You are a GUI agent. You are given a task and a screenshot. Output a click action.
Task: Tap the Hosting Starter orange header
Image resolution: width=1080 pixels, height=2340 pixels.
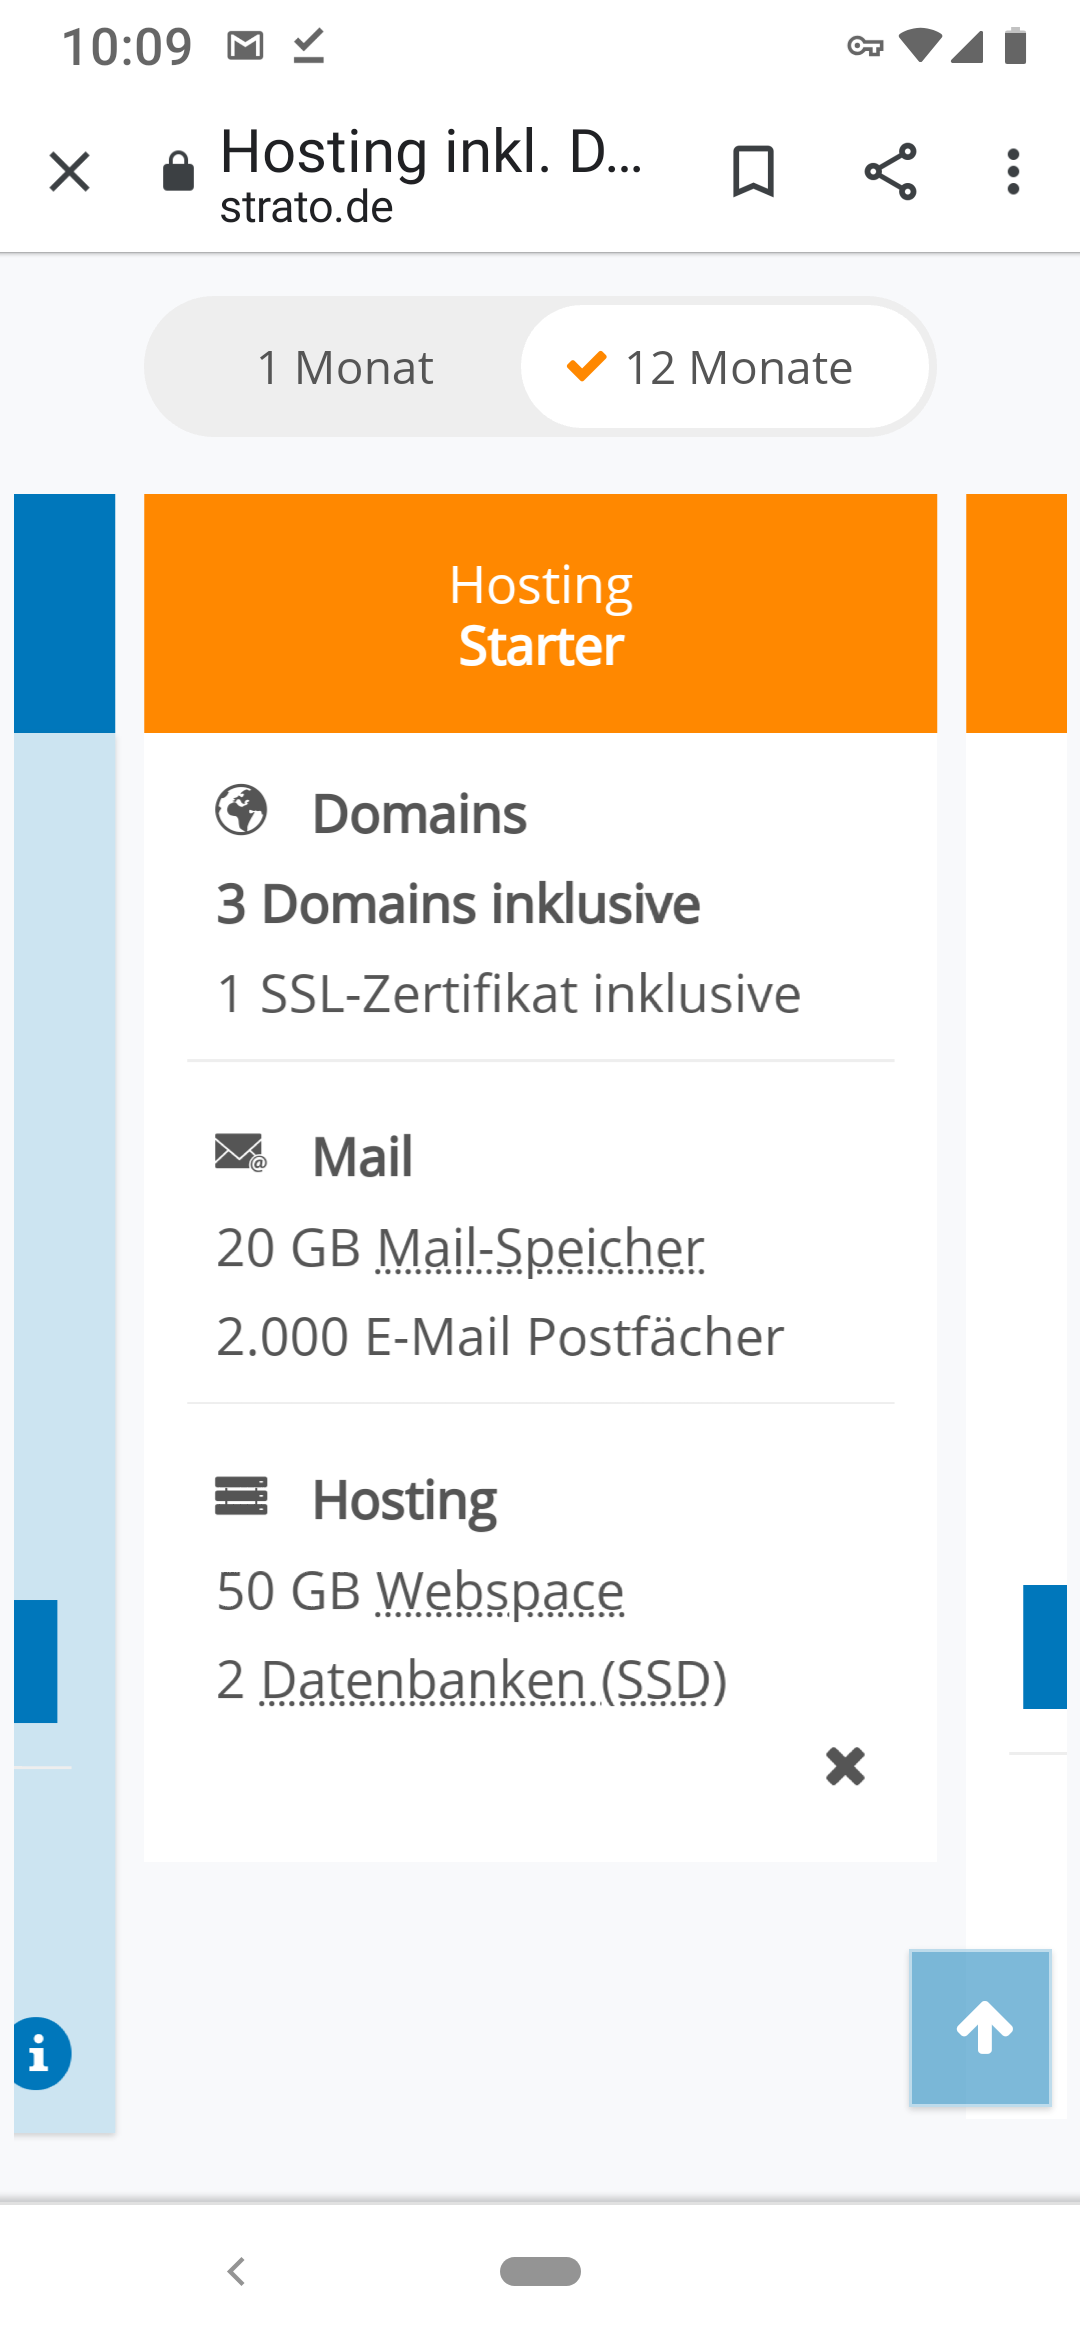(540, 613)
